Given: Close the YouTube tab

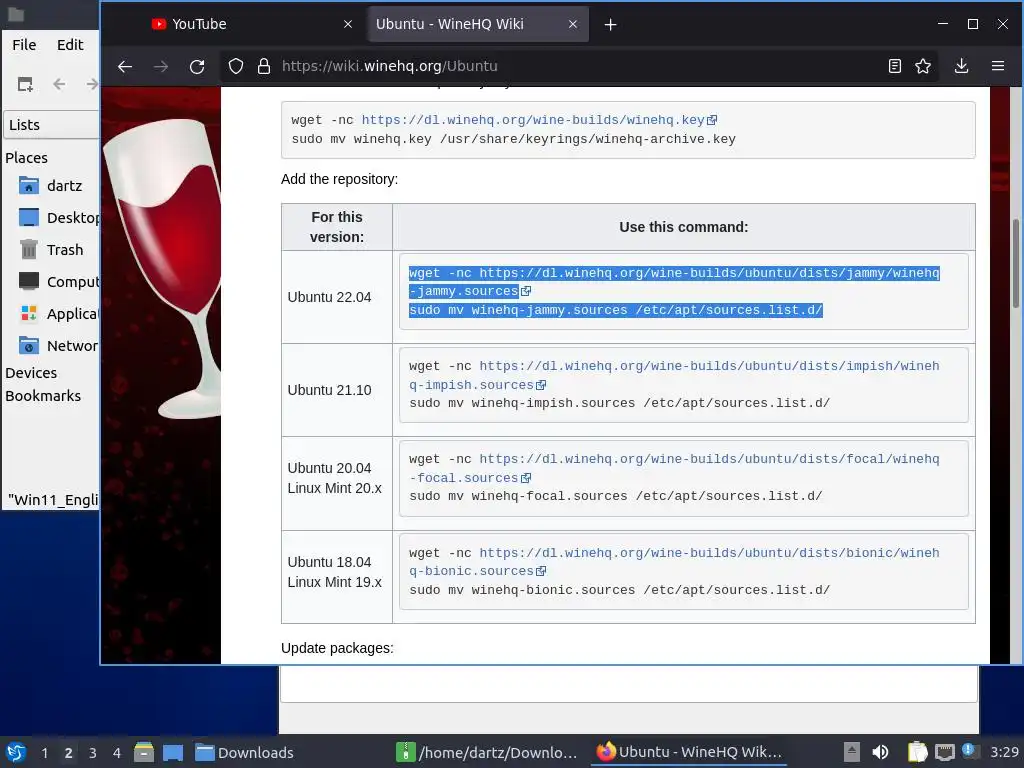Looking at the screenshot, I should (x=348, y=24).
